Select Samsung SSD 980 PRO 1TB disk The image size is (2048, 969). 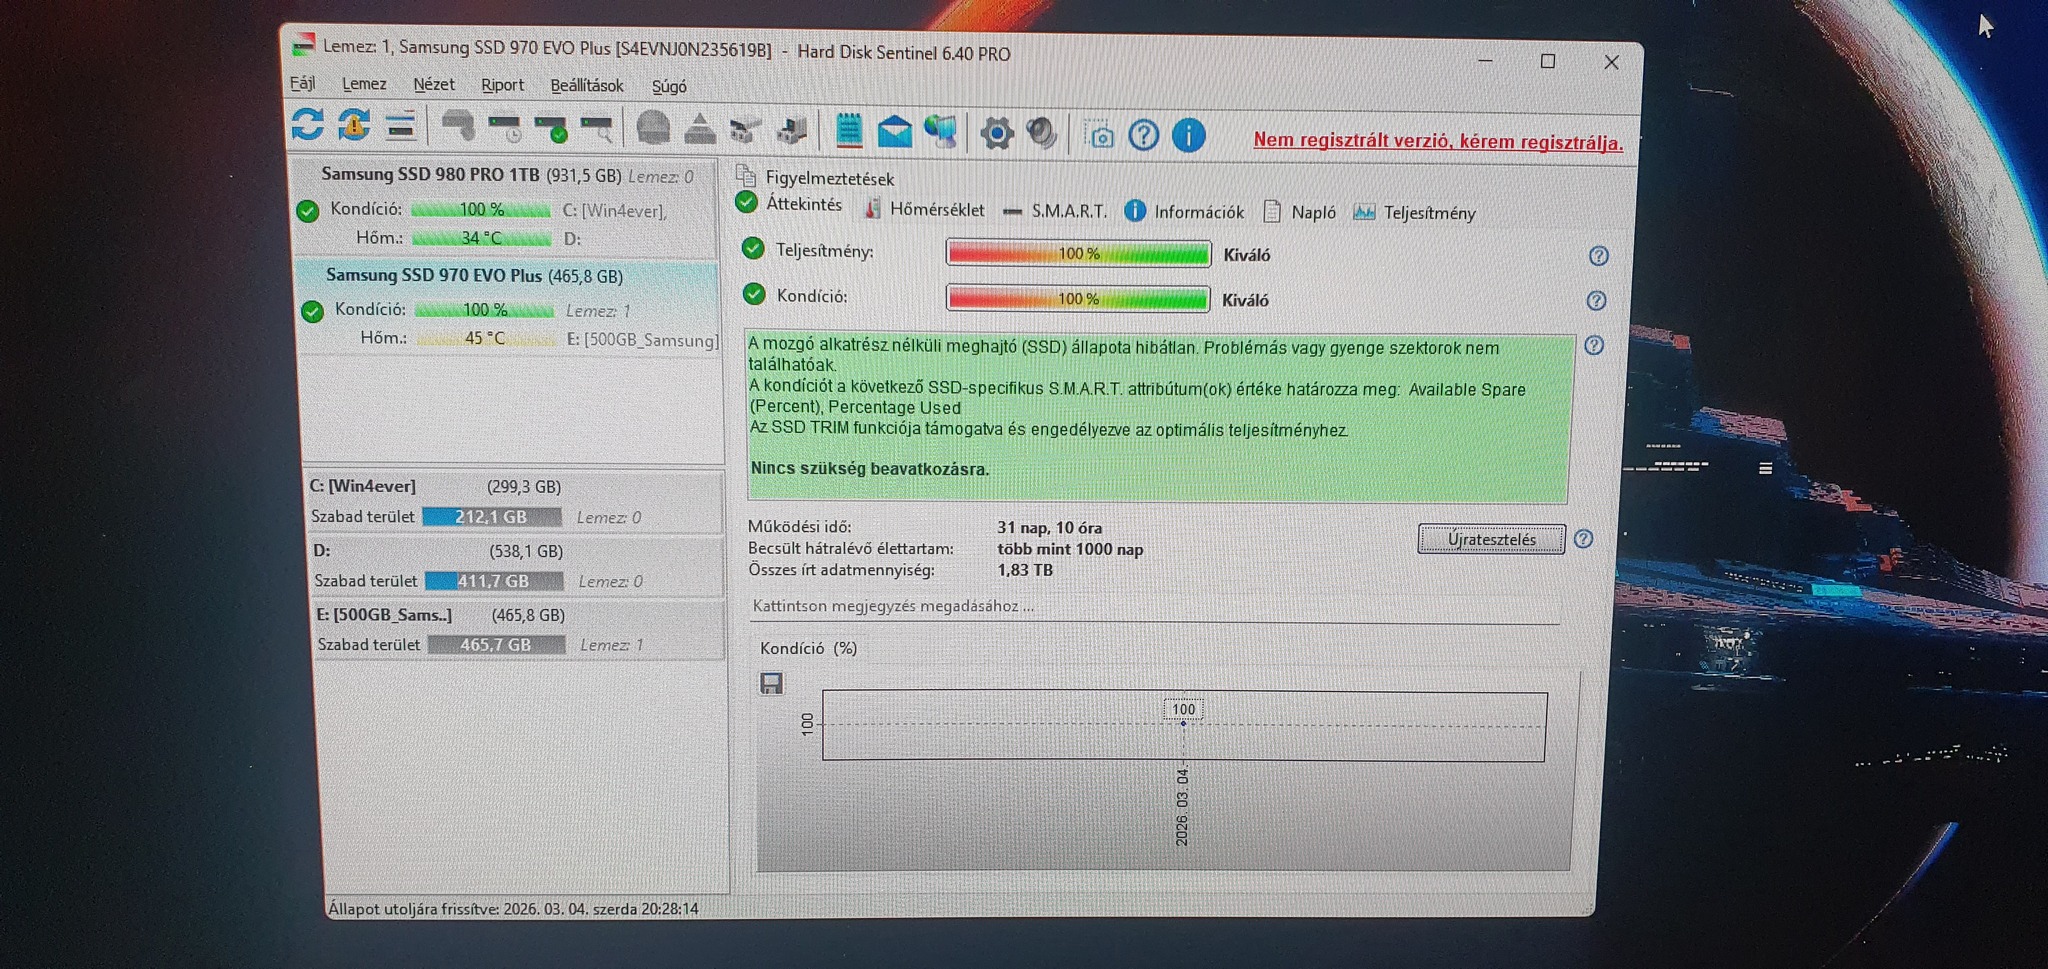coord(508,207)
